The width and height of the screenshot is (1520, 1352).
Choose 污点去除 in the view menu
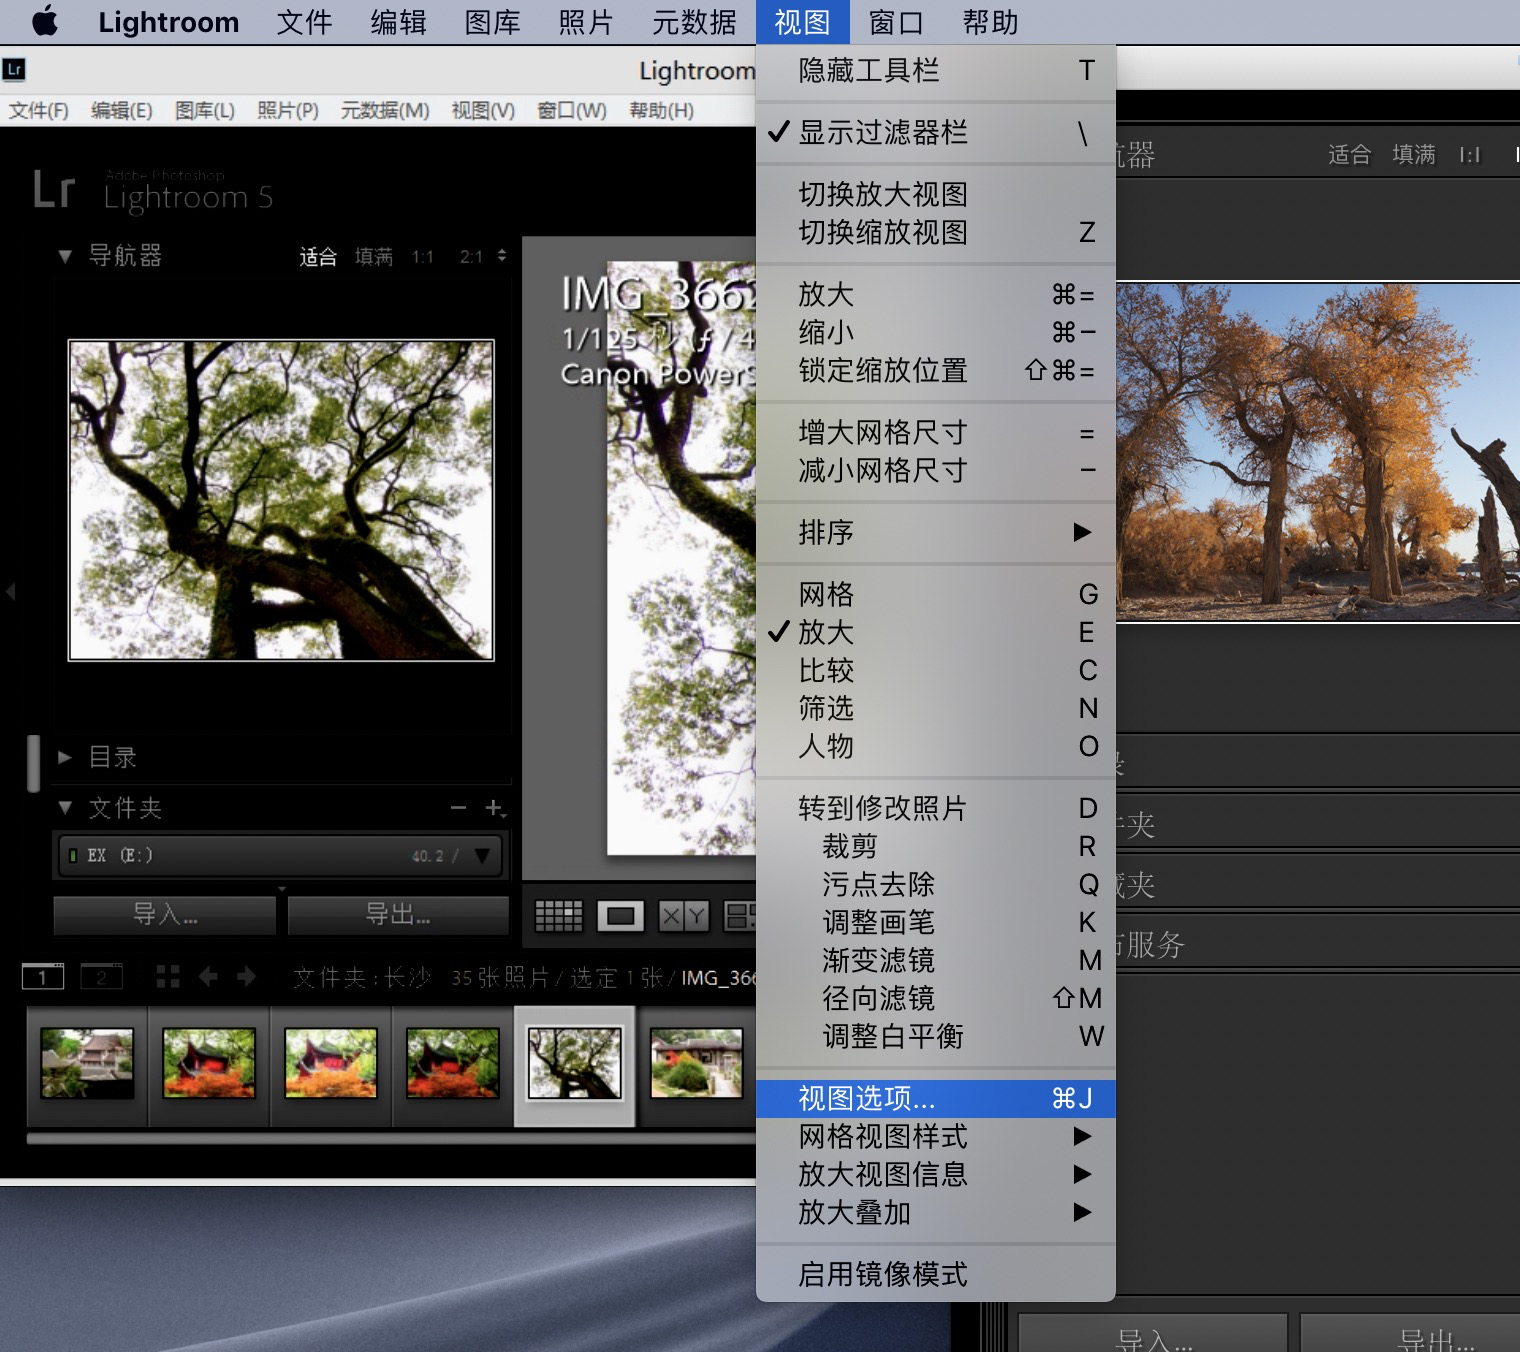[936, 884]
